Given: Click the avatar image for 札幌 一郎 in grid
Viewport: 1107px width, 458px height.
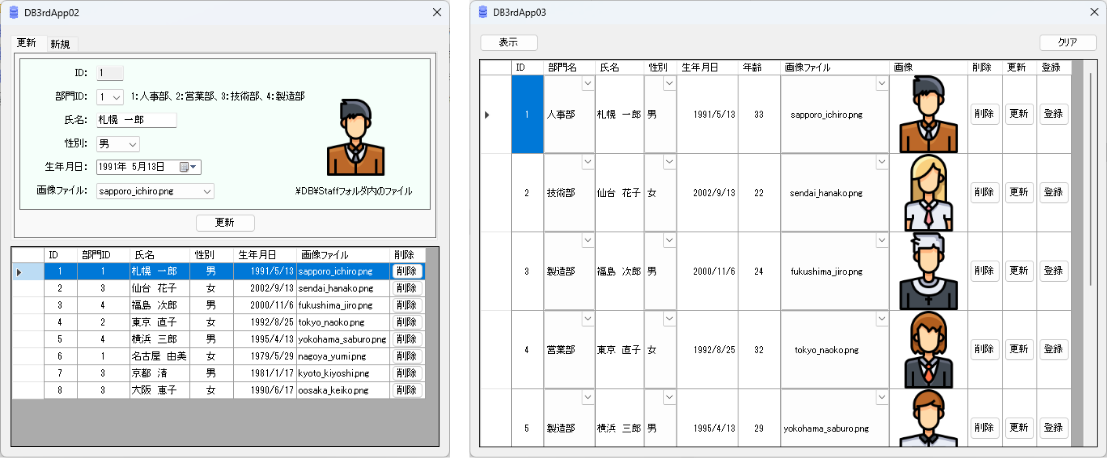Looking at the screenshot, I should (x=927, y=114).
